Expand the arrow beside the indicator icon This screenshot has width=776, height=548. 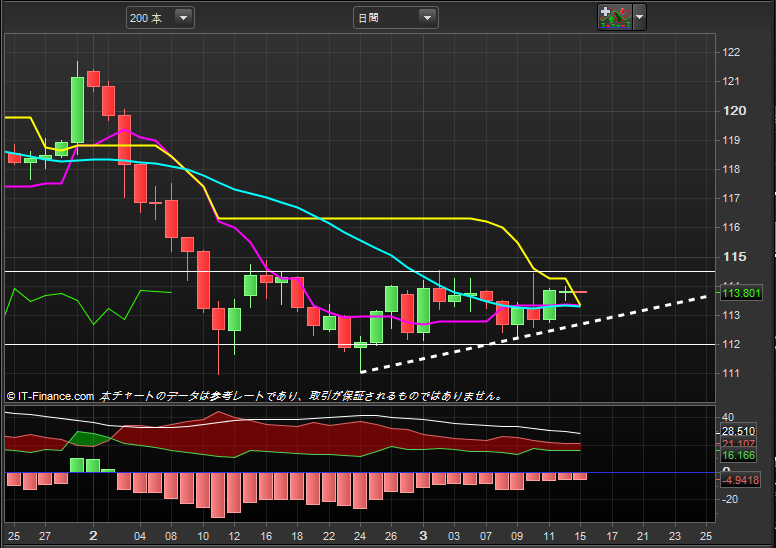point(639,17)
